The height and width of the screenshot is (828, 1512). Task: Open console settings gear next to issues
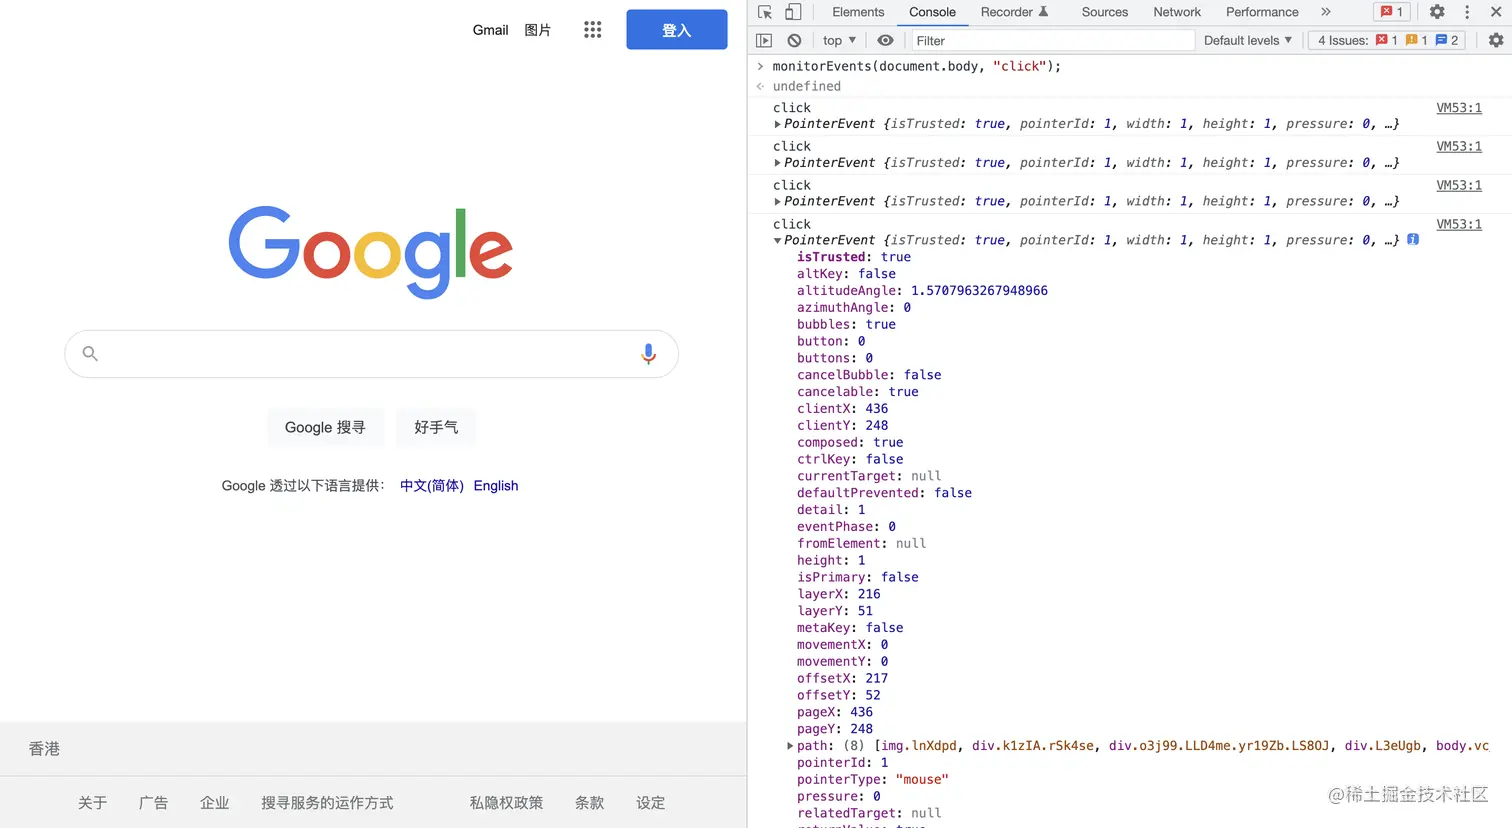[x=1496, y=40]
